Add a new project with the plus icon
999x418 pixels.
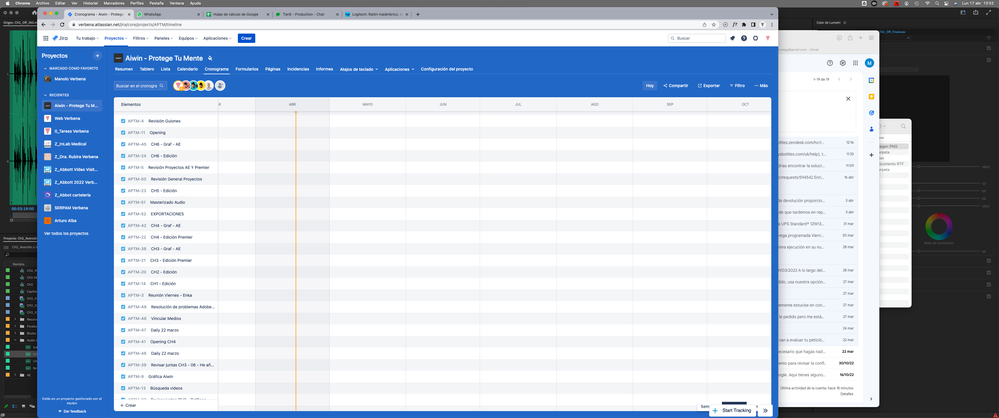(97, 56)
